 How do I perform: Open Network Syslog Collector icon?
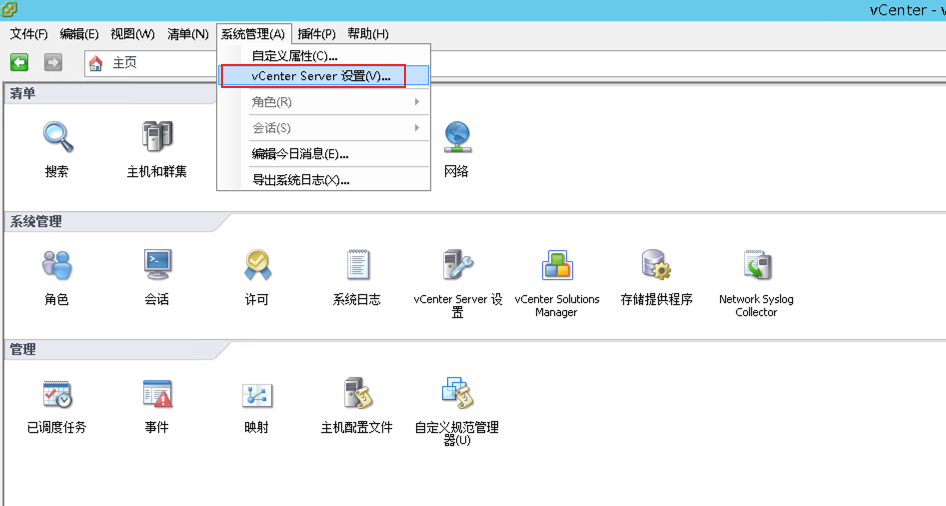pos(757,265)
